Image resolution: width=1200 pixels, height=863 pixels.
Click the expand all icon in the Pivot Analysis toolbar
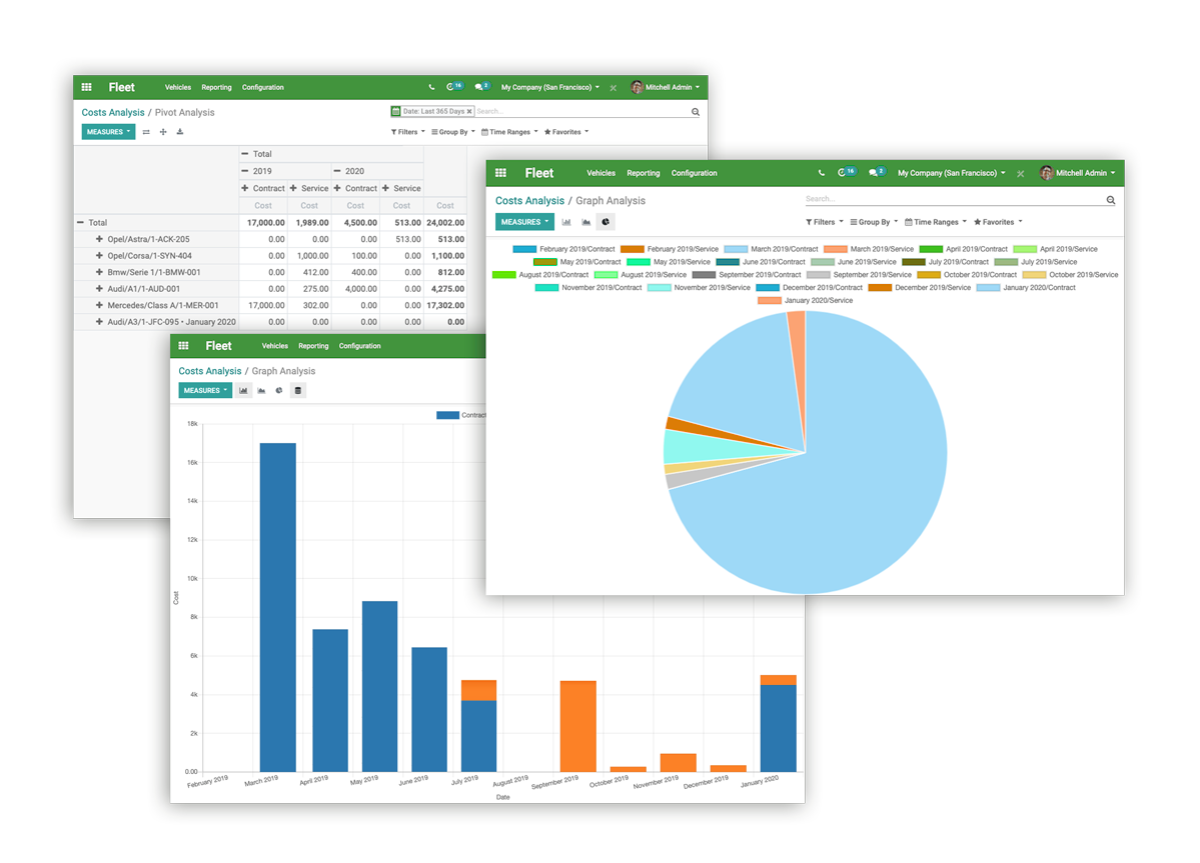pos(163,131)
